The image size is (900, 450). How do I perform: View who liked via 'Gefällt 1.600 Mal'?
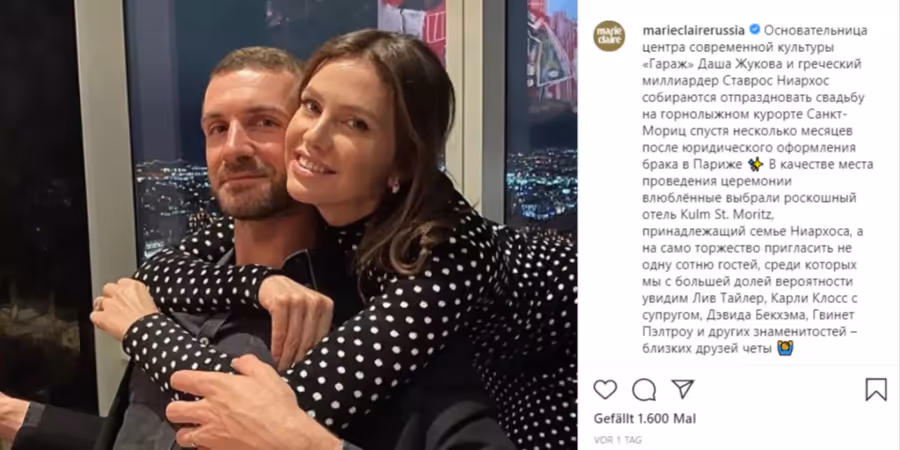tap(645, 419)
